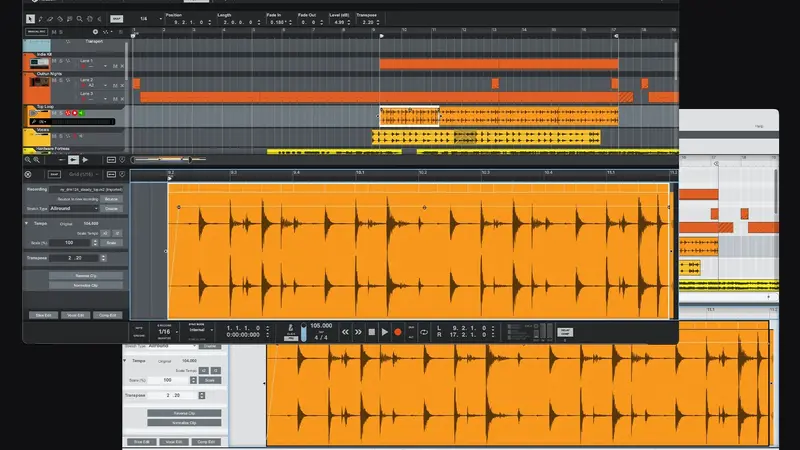The height and width of the screenshot is (450, 800).
Task: Click Comp Edit in the background window
Action: click(x=206, y=442)
